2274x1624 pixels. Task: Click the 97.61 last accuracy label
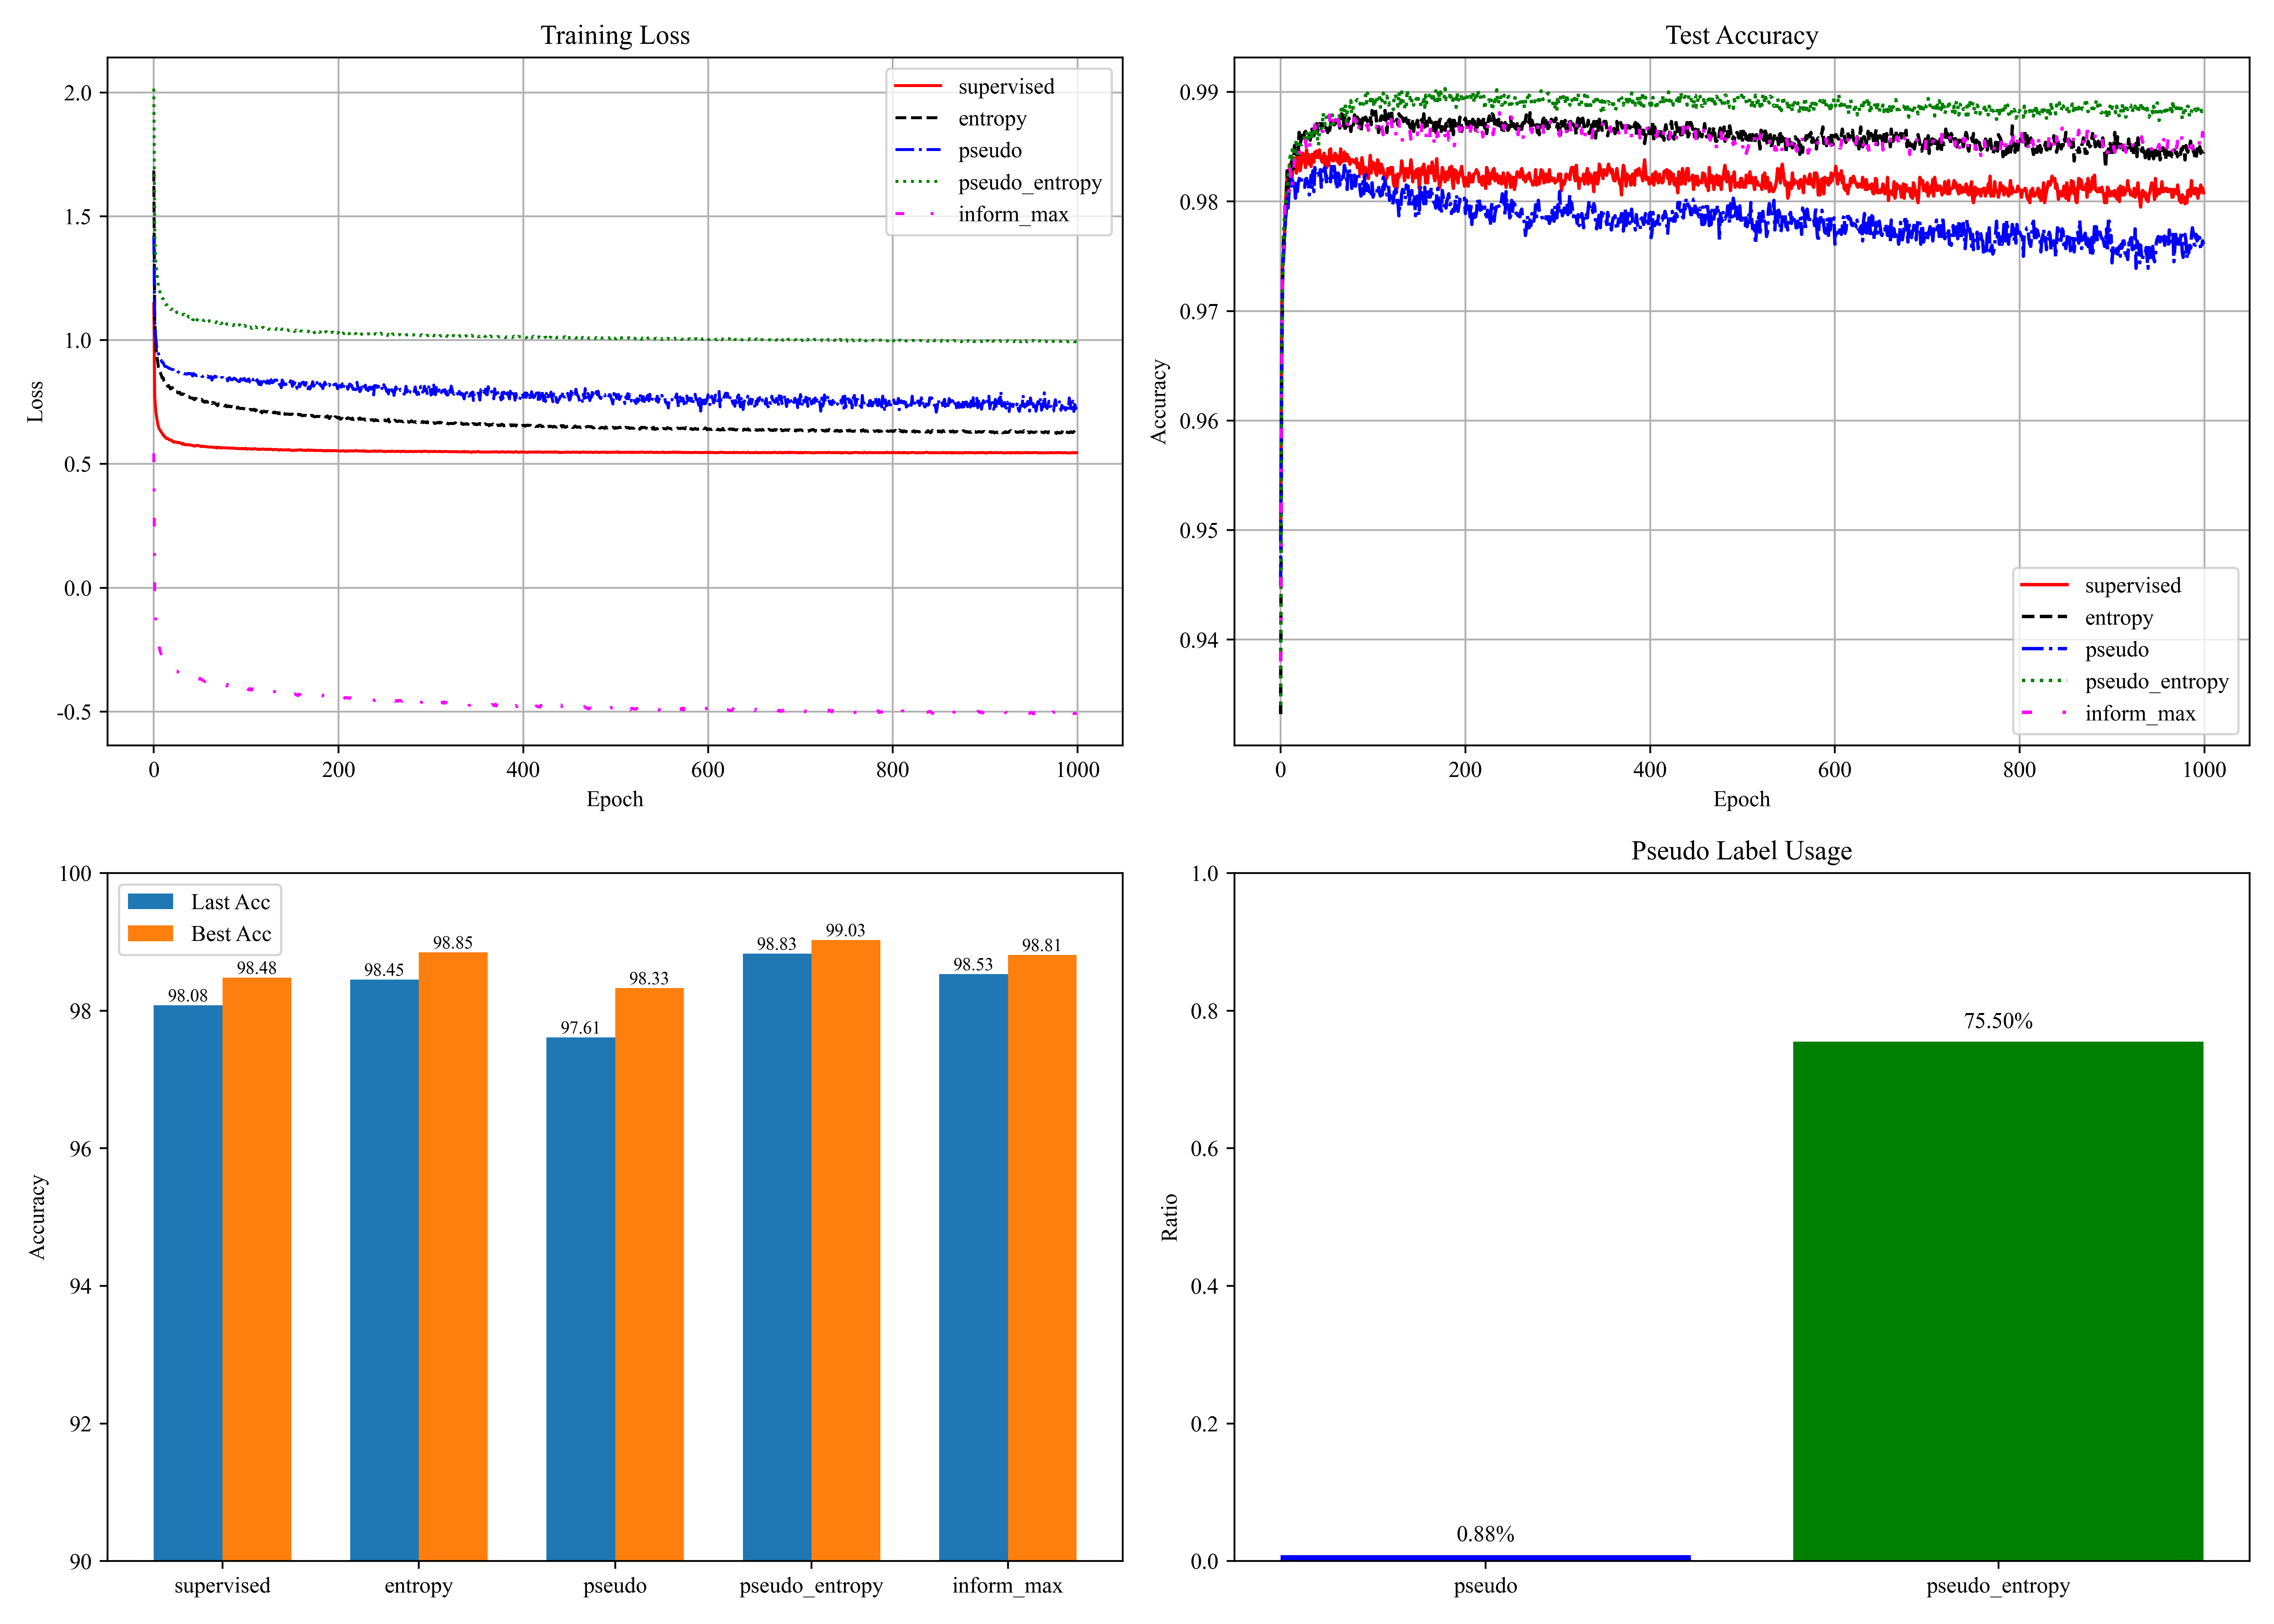580,1028
